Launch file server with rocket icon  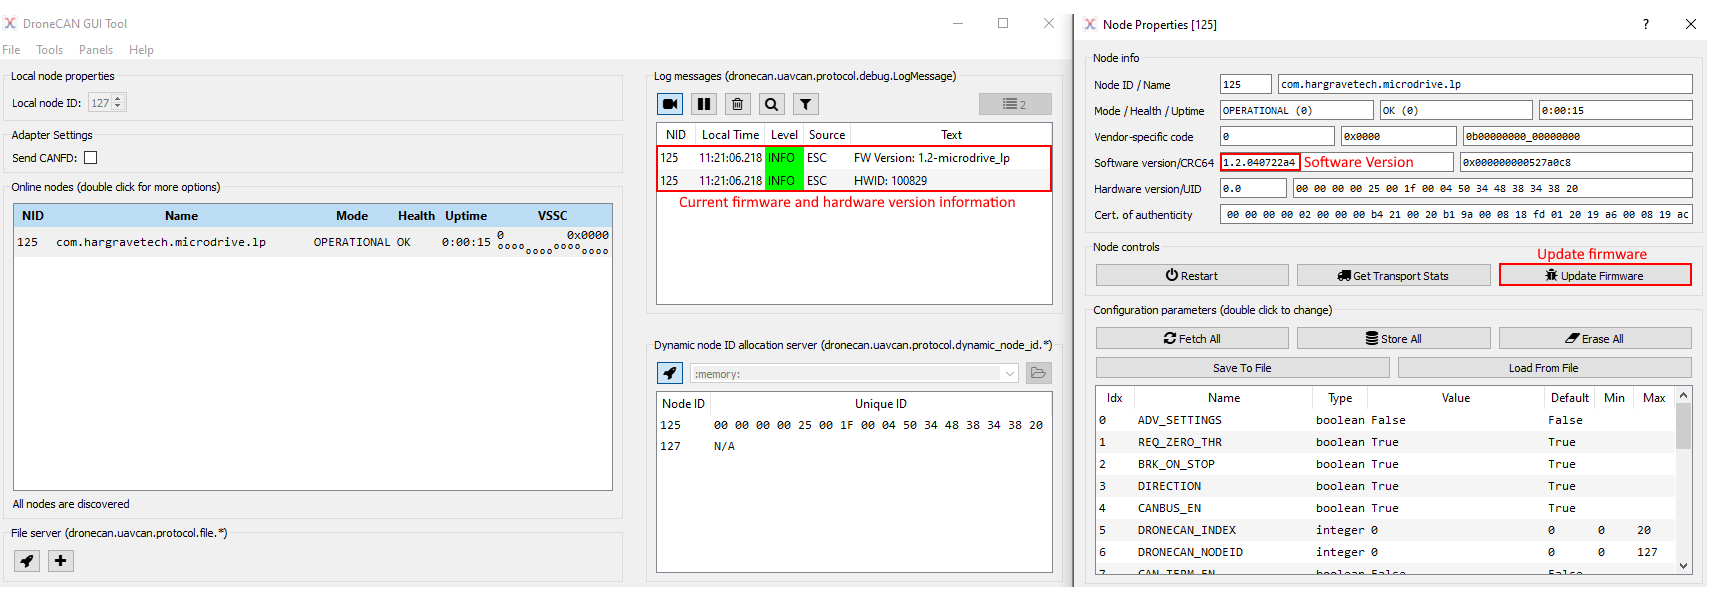[x=27, y=561]
